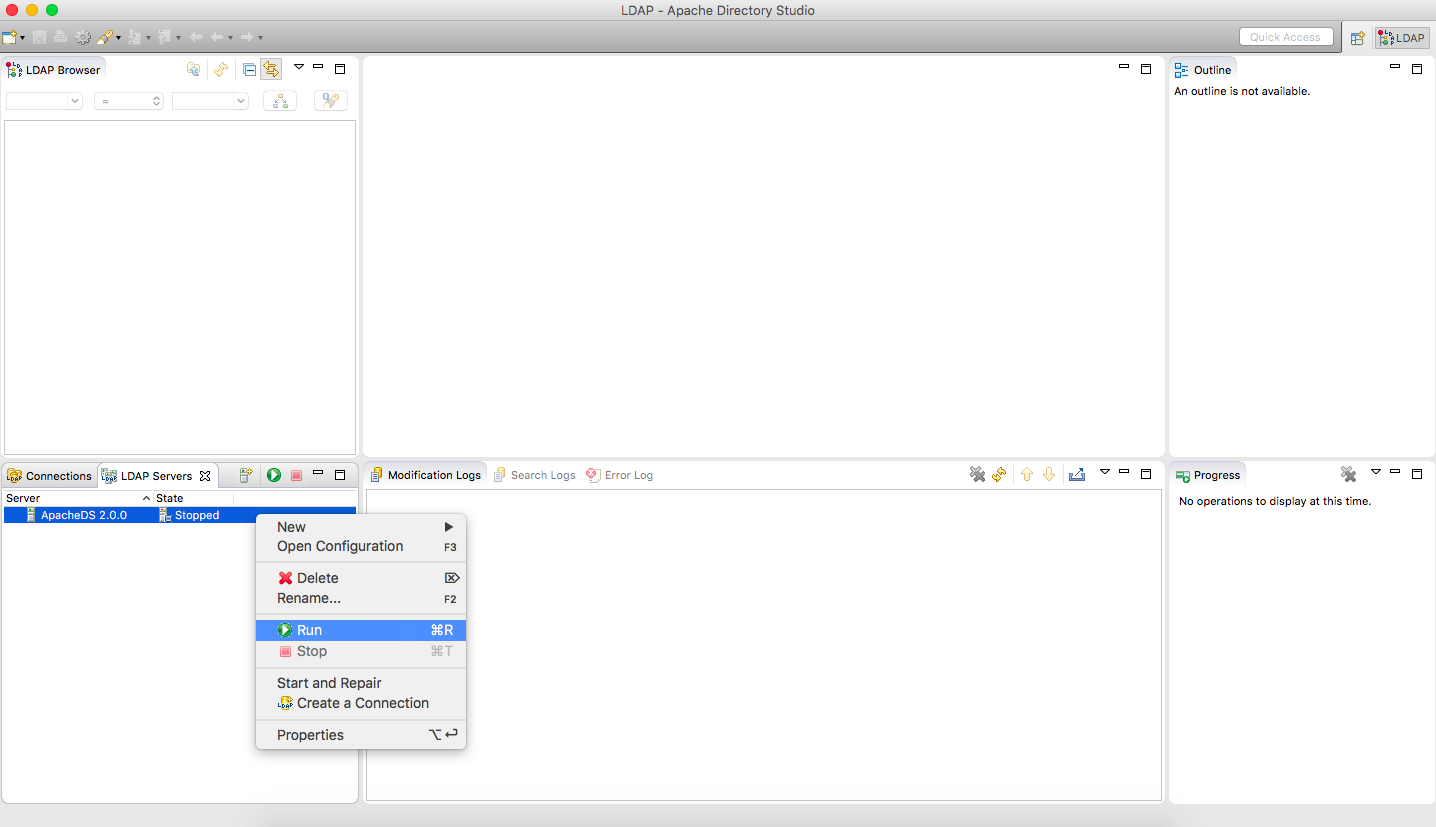Click the Refresh icon in LDAP Browser
Image resolution: width=1436 pixels, height=827 pixels.
(221, 69)
